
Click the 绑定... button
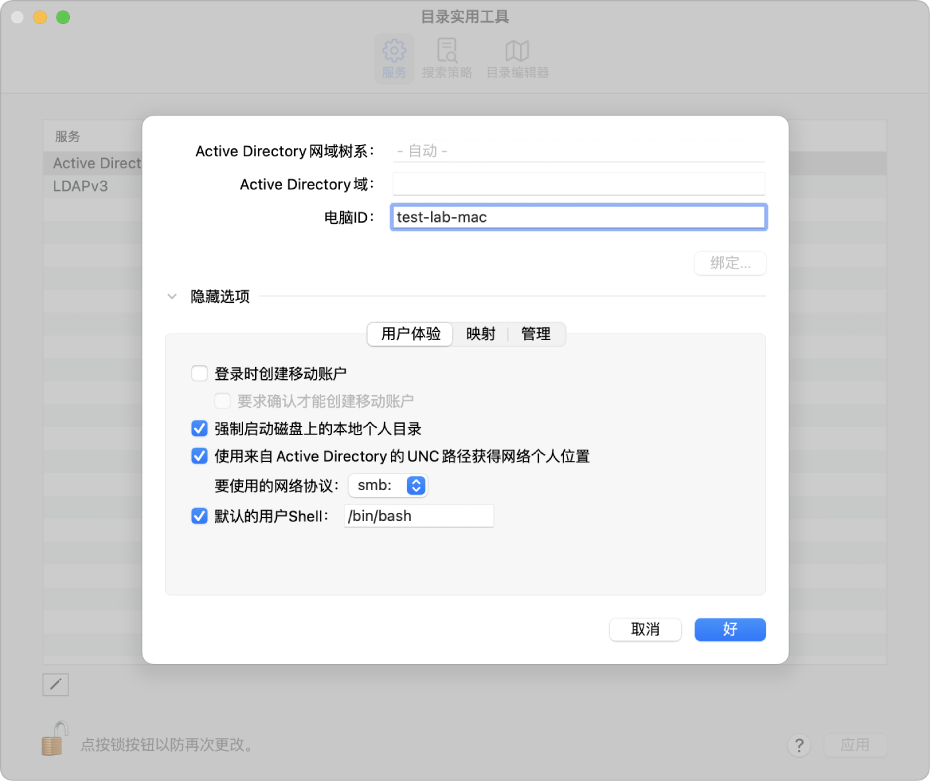(730, 263)
